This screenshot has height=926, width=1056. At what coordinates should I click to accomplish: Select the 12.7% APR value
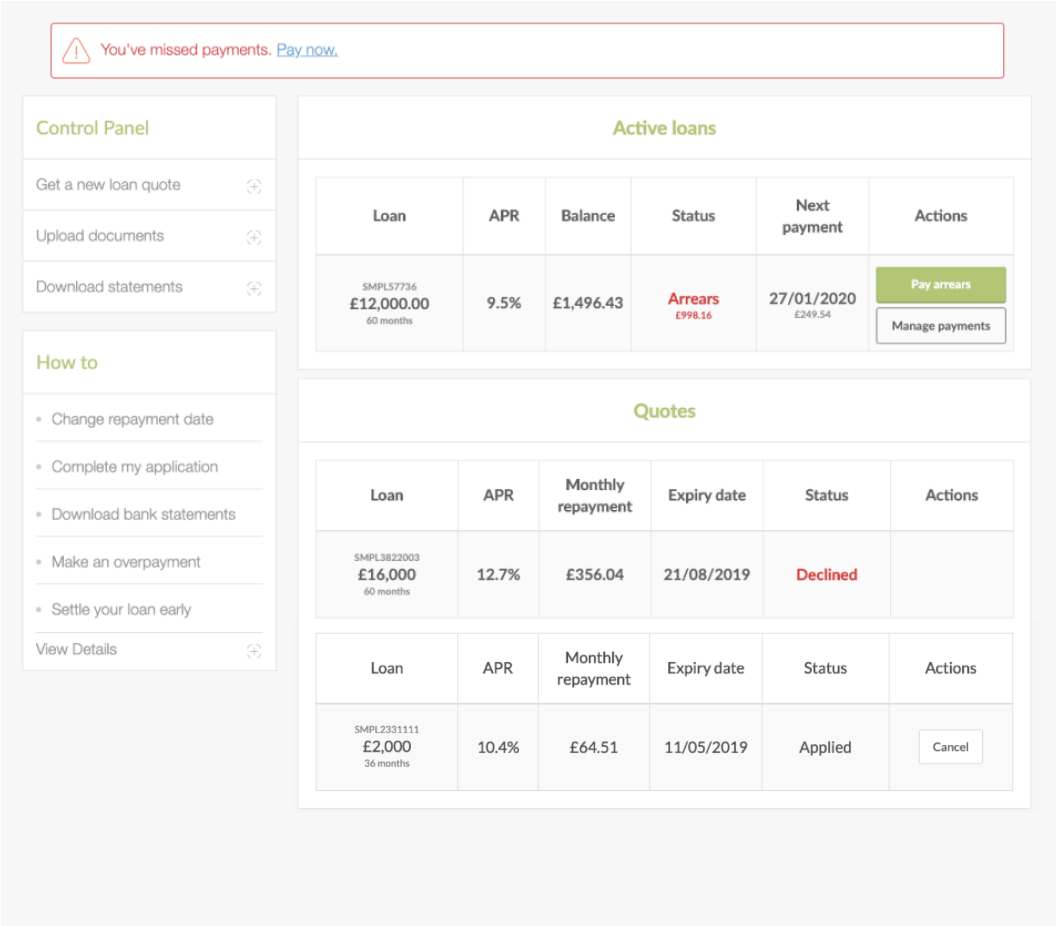[498, 574]
